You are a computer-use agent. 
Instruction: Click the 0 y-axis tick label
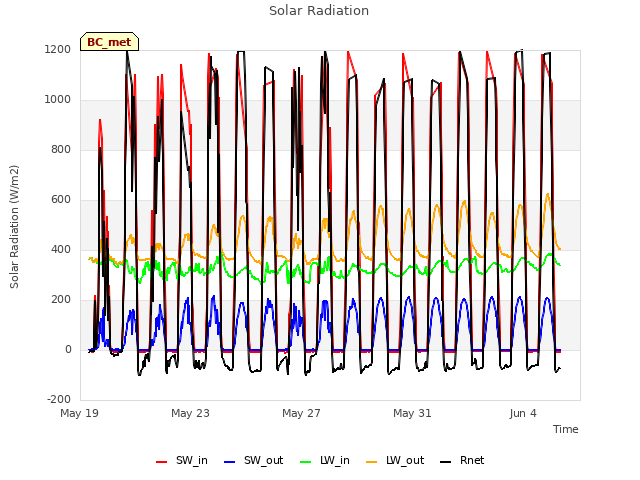[68, 349]
